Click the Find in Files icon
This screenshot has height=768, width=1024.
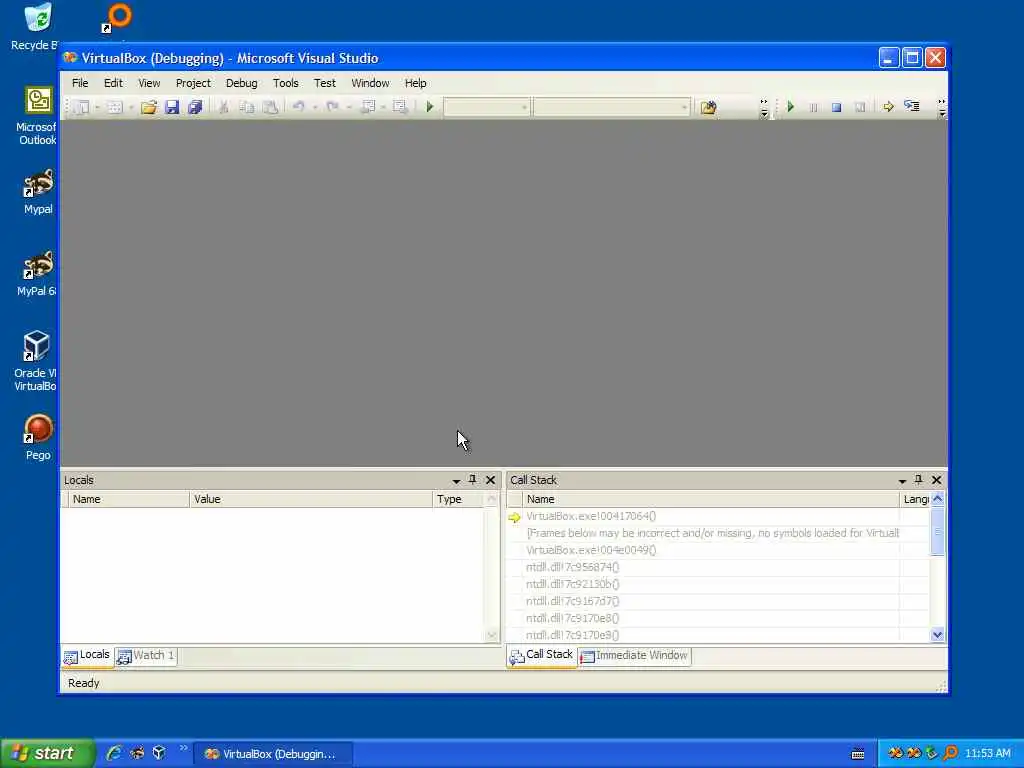tap(709, 107)
